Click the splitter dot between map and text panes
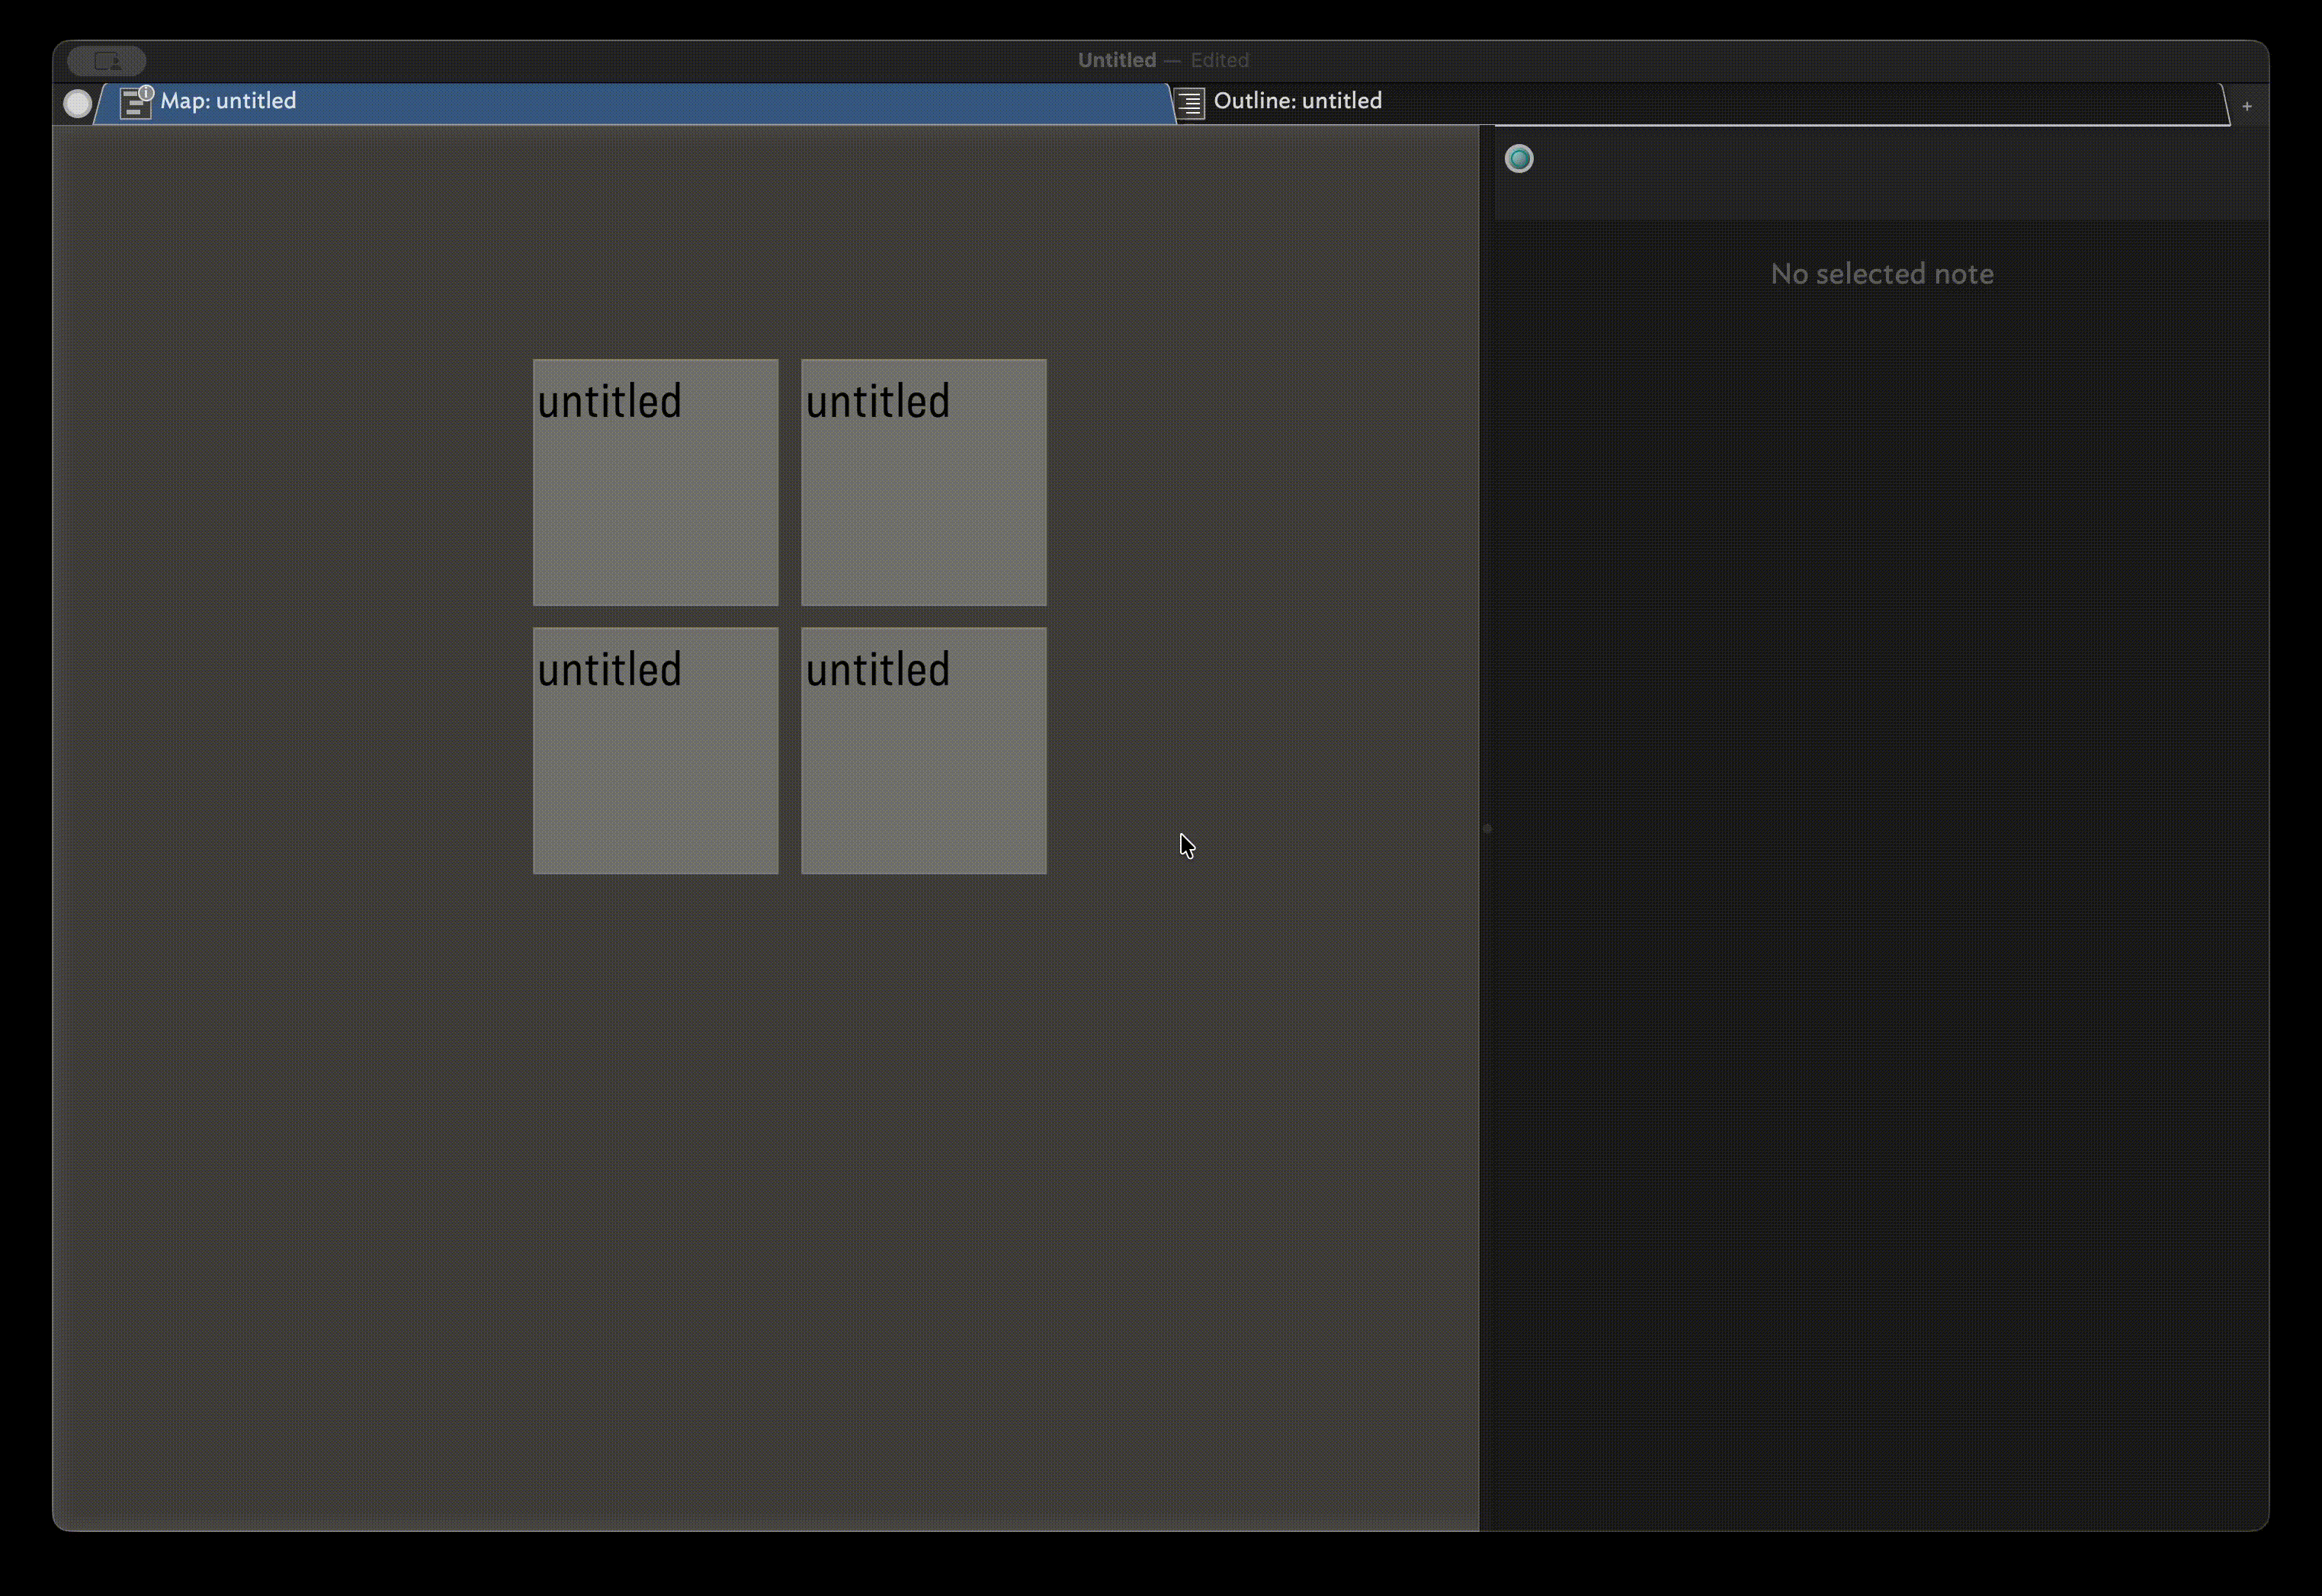Viewport: 2322px width, 1596px height. [x=1486, y=828]
